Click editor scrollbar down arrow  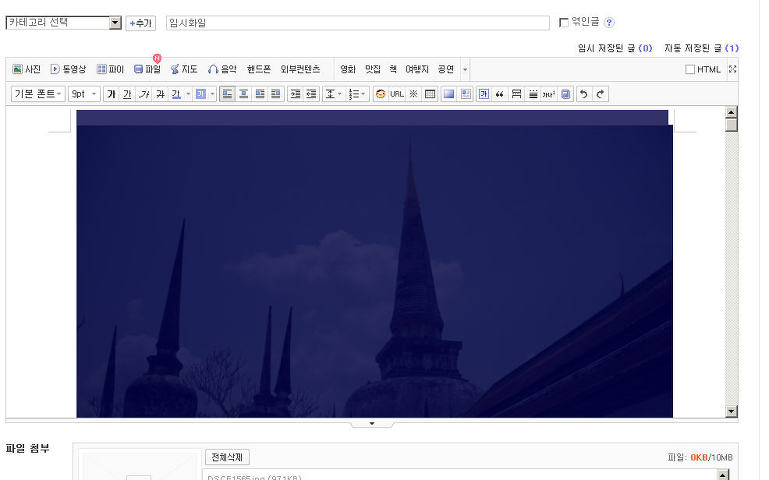pyautogui.click(x=731, y=411)
